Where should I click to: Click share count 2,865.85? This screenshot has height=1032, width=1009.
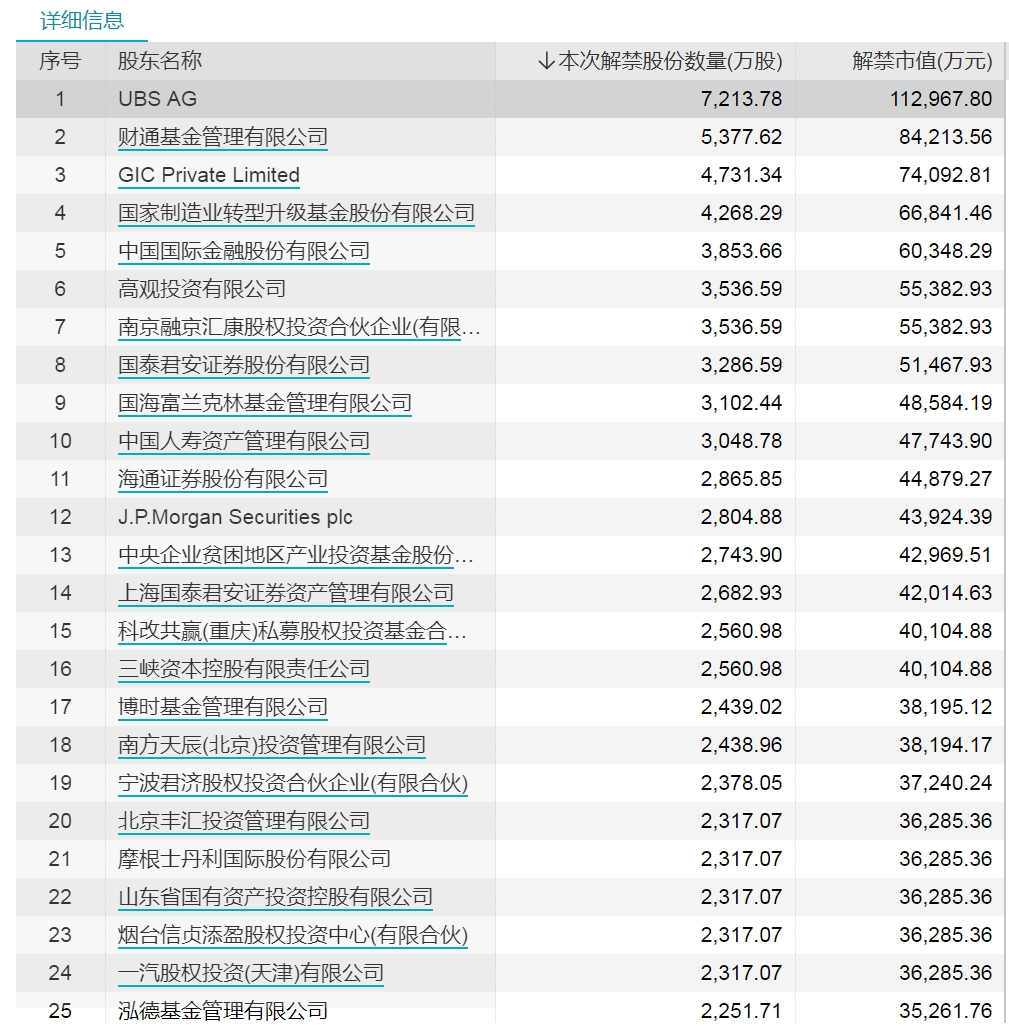click(x=741, y=479)
